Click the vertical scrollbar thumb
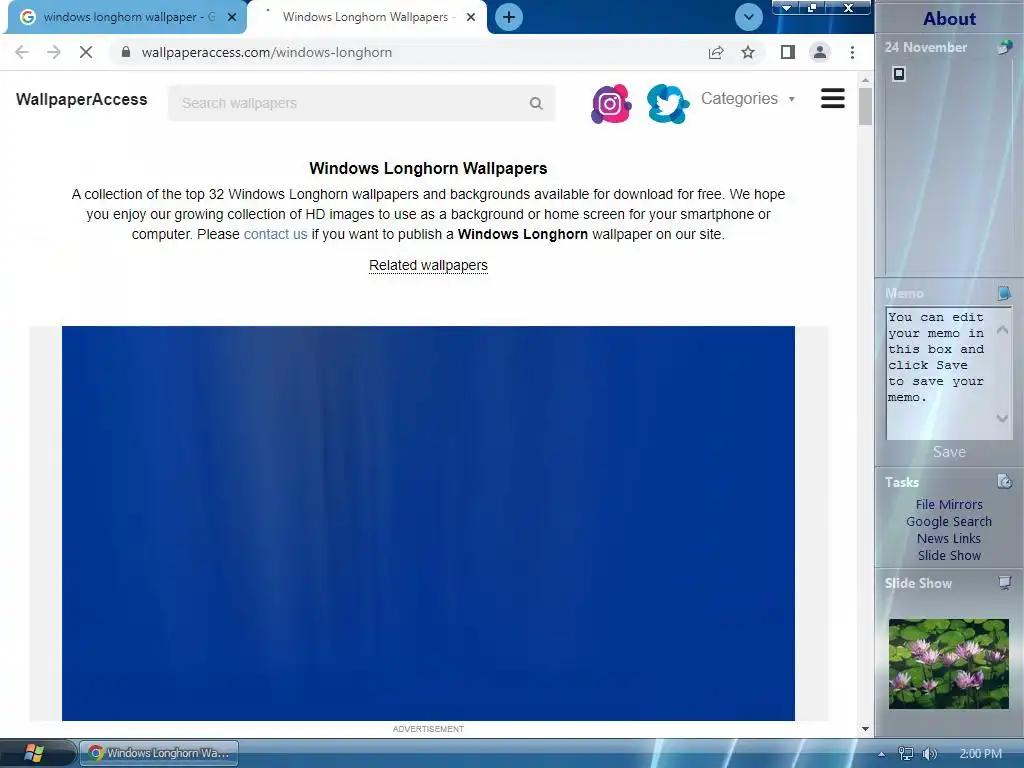 (865, 105)
